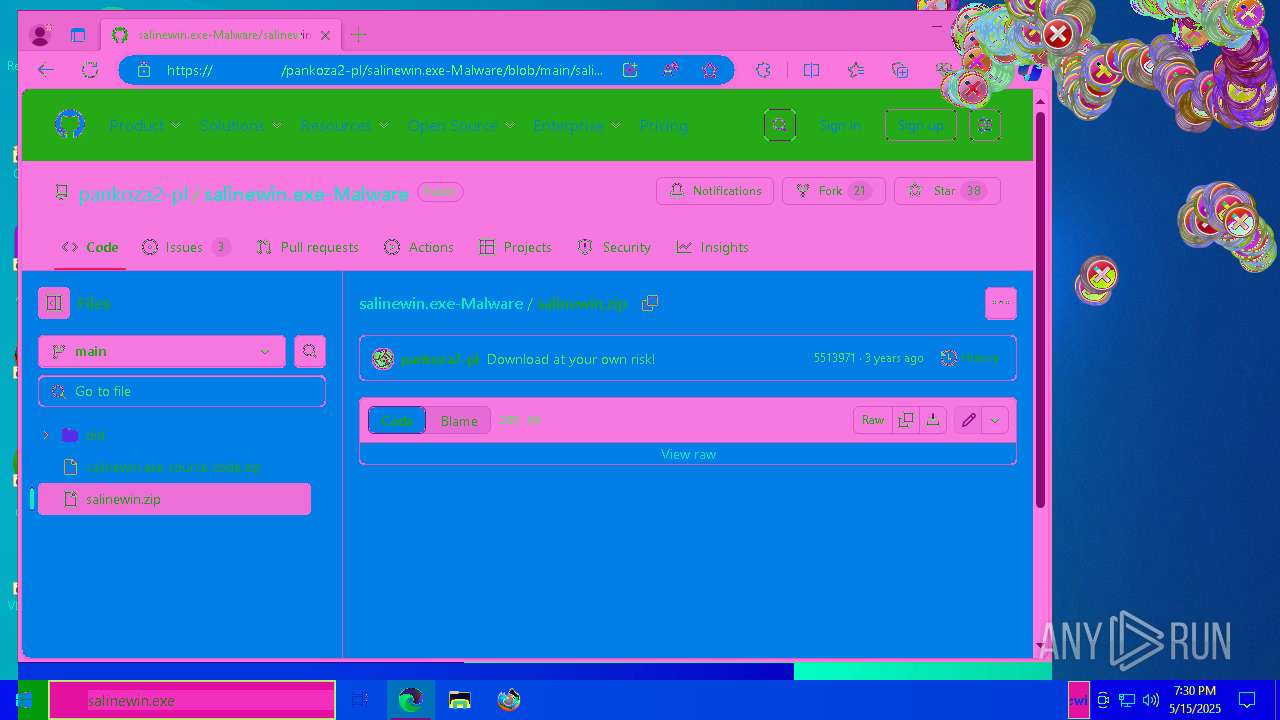
Task: Open salinewin.exe-Malware repository title link
Action: [306, 194]
